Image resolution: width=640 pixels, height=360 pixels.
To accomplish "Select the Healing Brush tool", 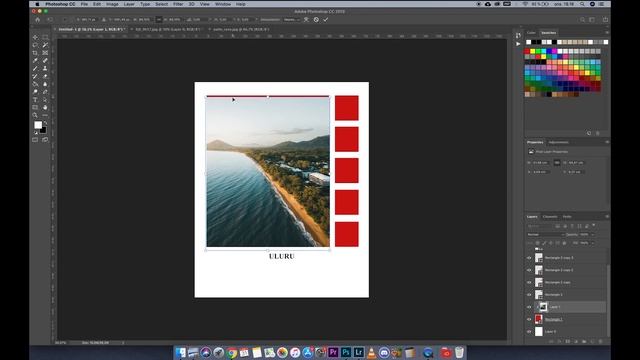I will tap(45, 60).
